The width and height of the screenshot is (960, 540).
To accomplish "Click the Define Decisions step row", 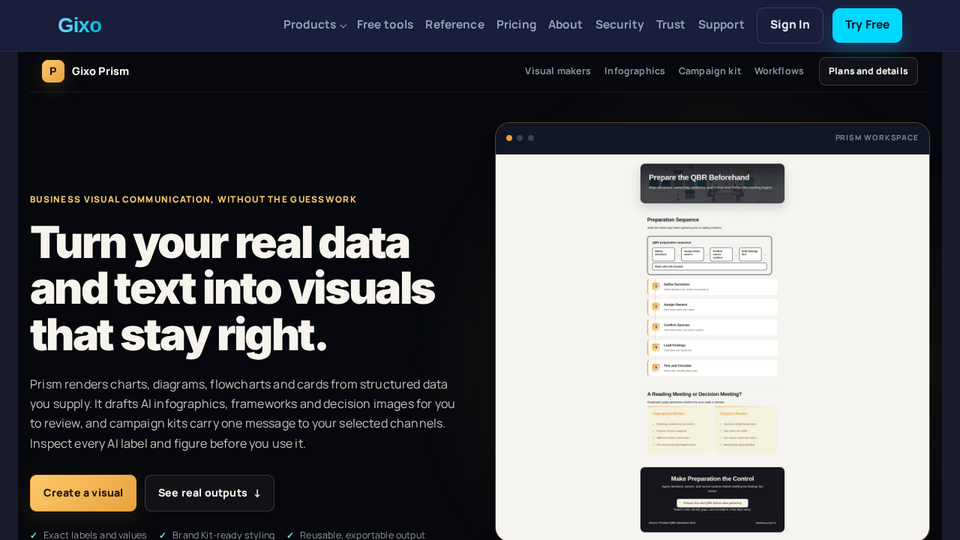I will pyautogui.click(x=712, y=287).
